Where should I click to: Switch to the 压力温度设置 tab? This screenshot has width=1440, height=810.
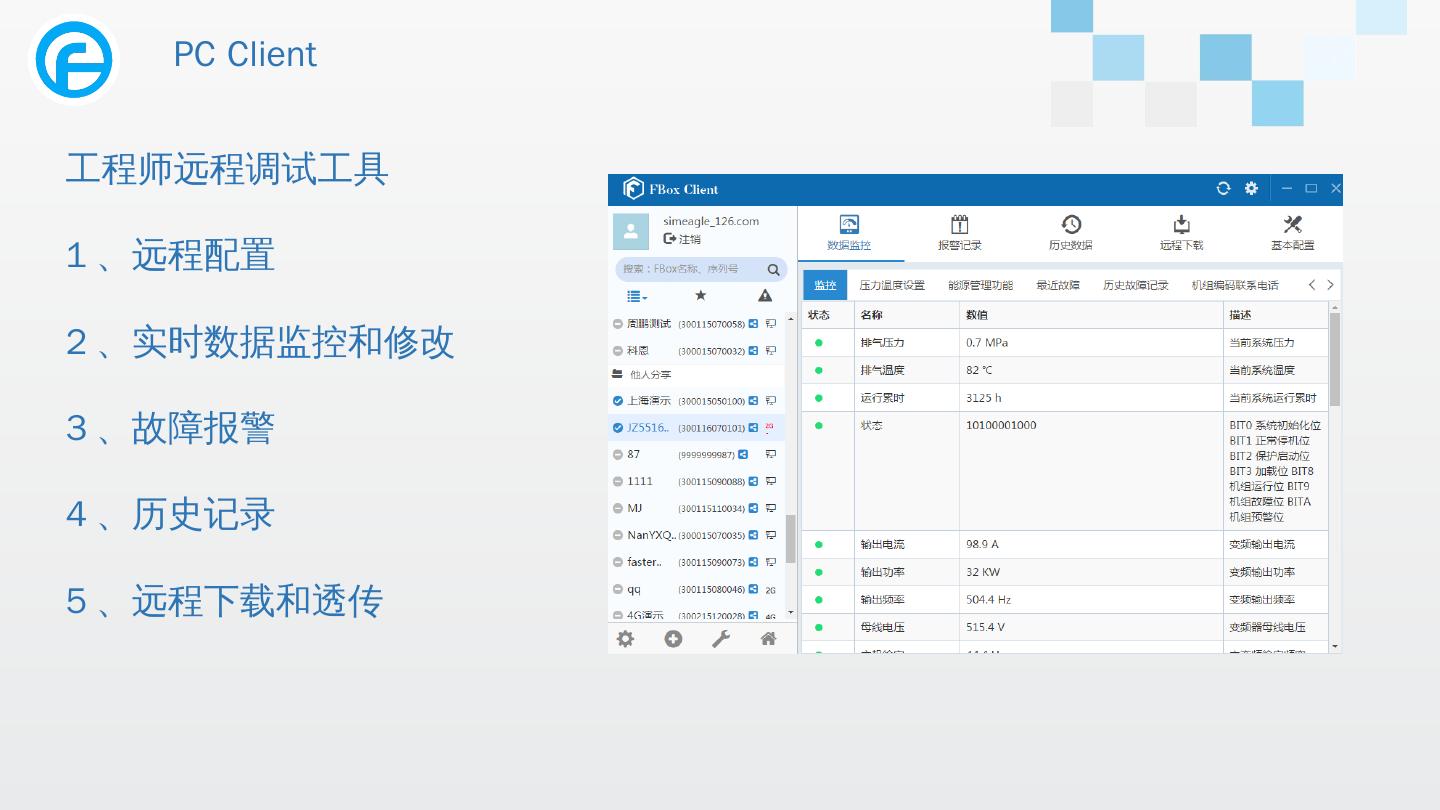click(x=892, y=286)
